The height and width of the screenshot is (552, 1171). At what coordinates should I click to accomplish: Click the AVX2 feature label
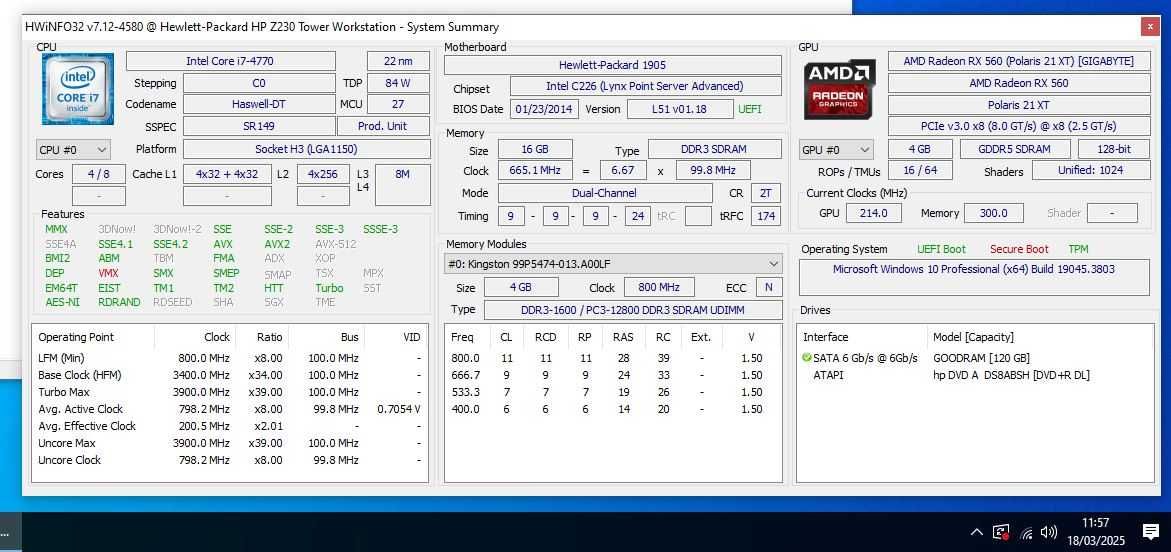[277, 244]
